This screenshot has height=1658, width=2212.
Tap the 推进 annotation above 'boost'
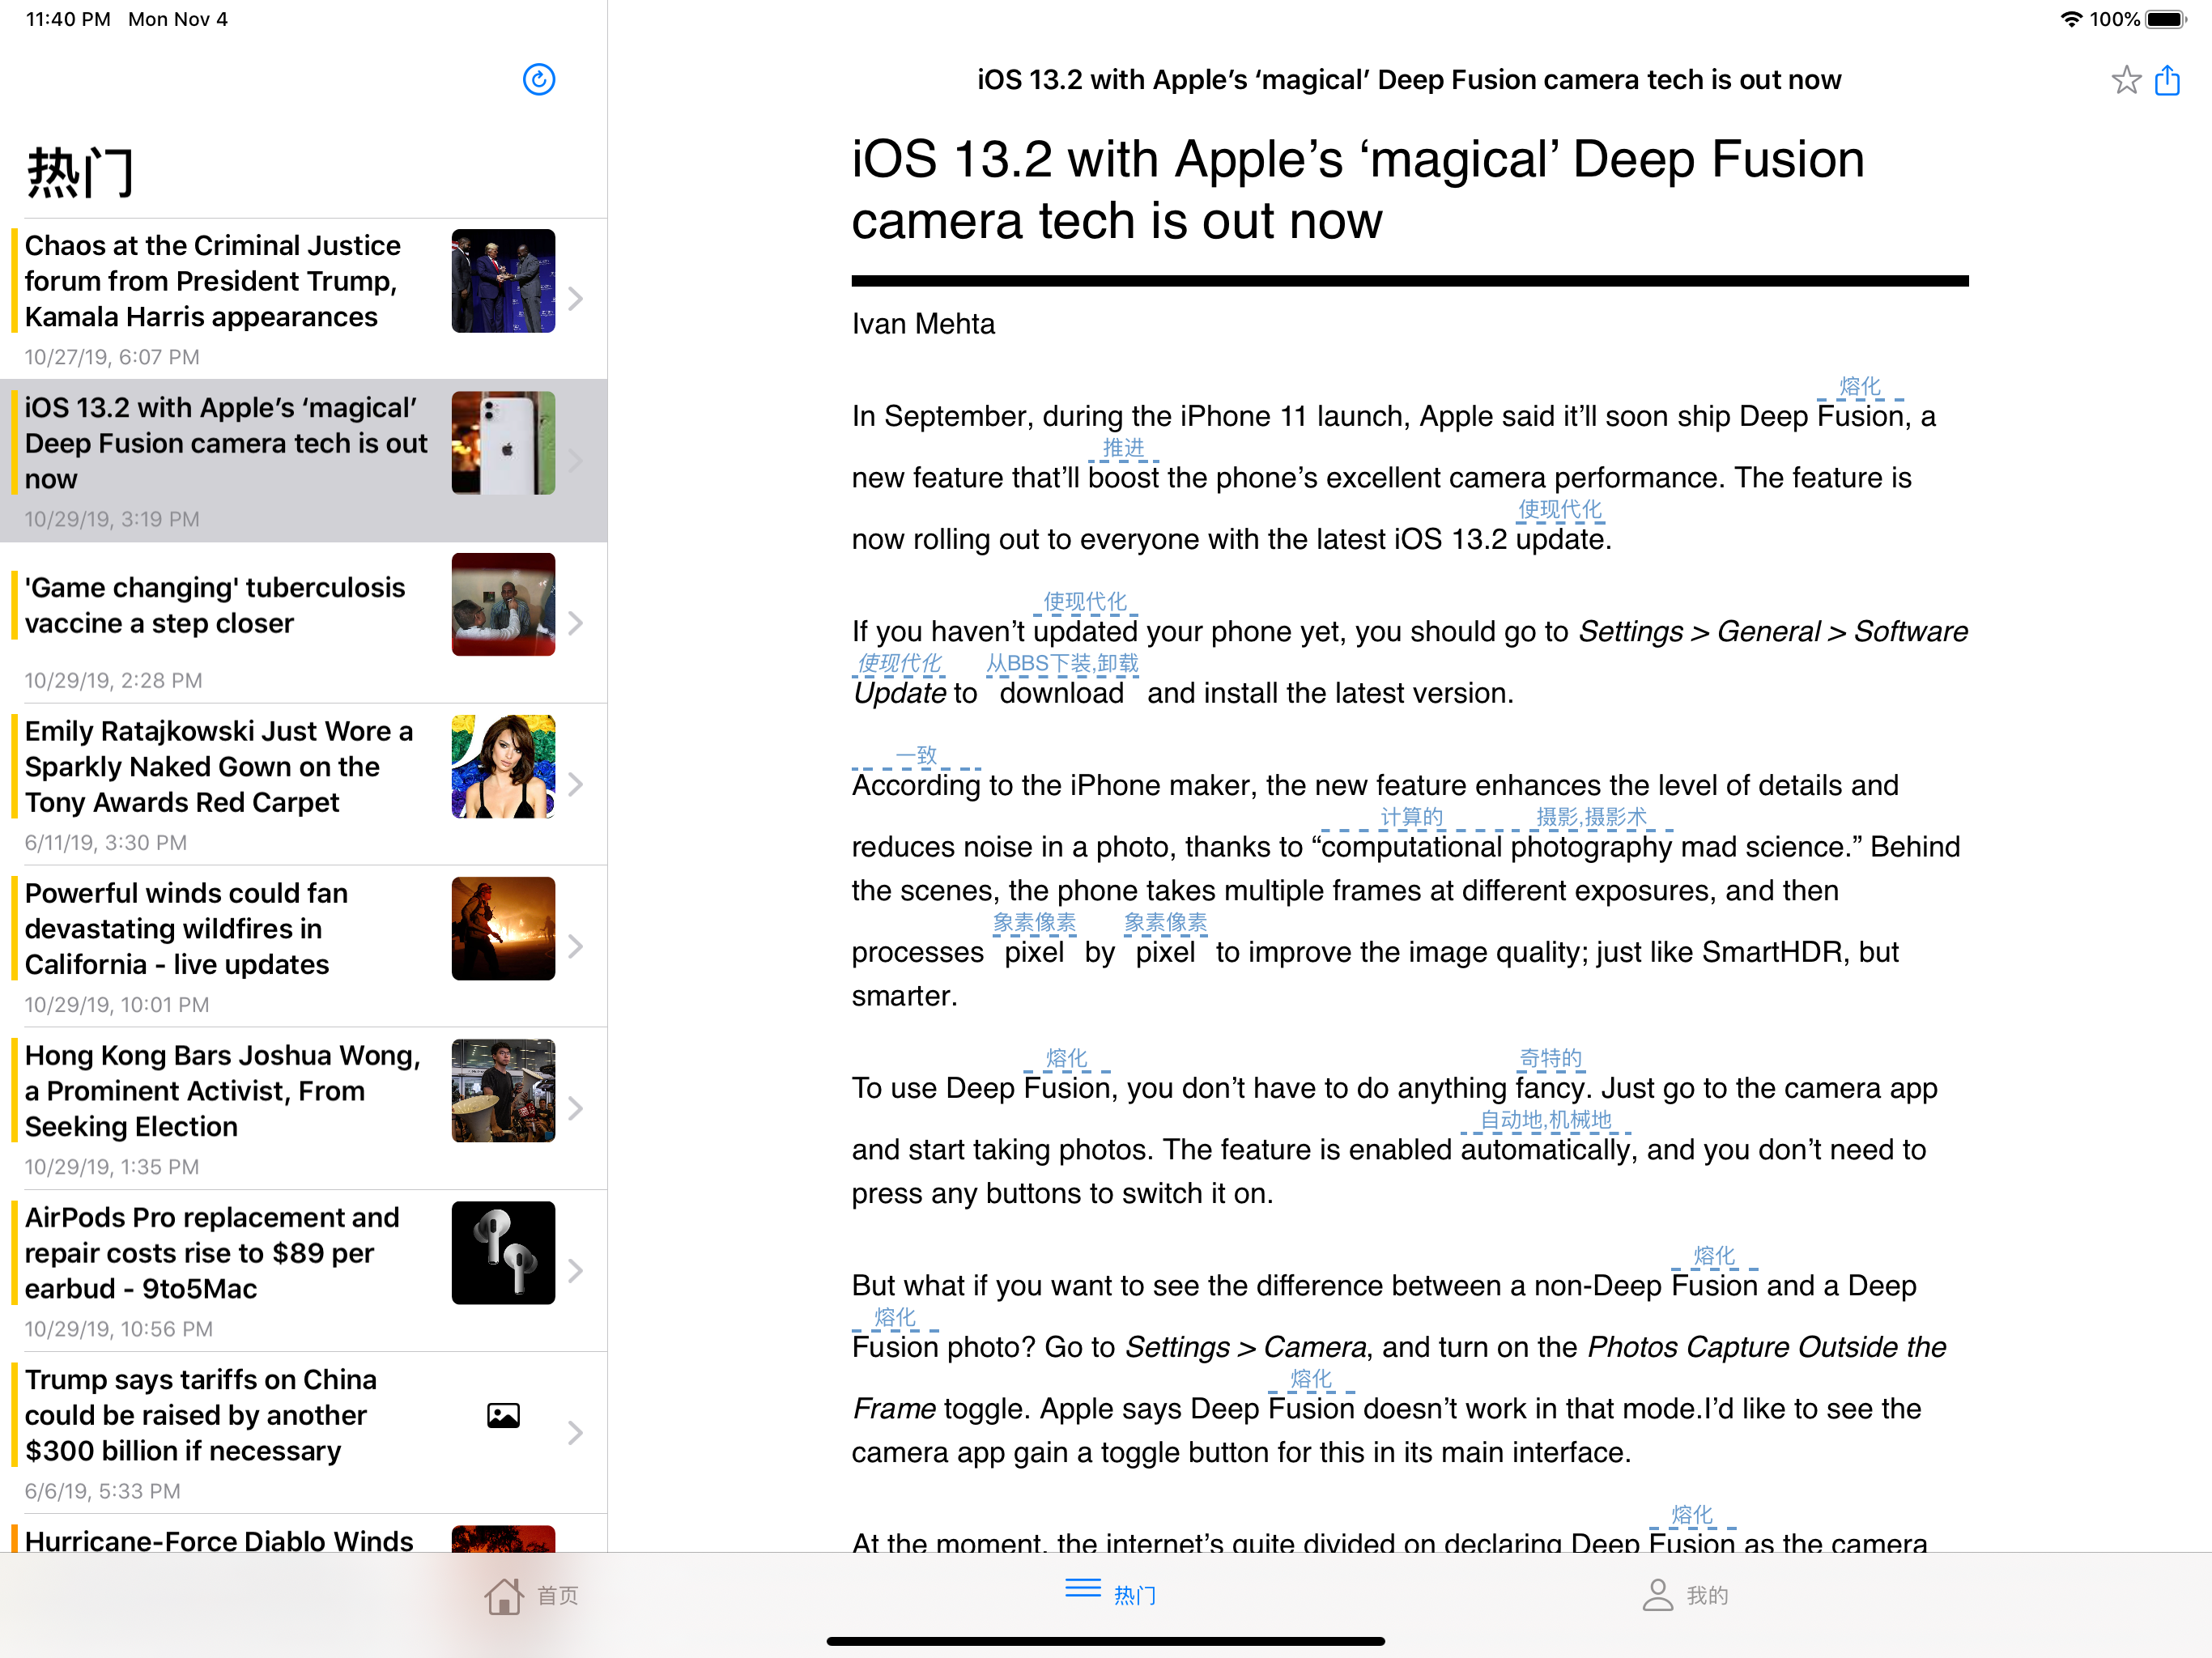tap(1123, 448)
